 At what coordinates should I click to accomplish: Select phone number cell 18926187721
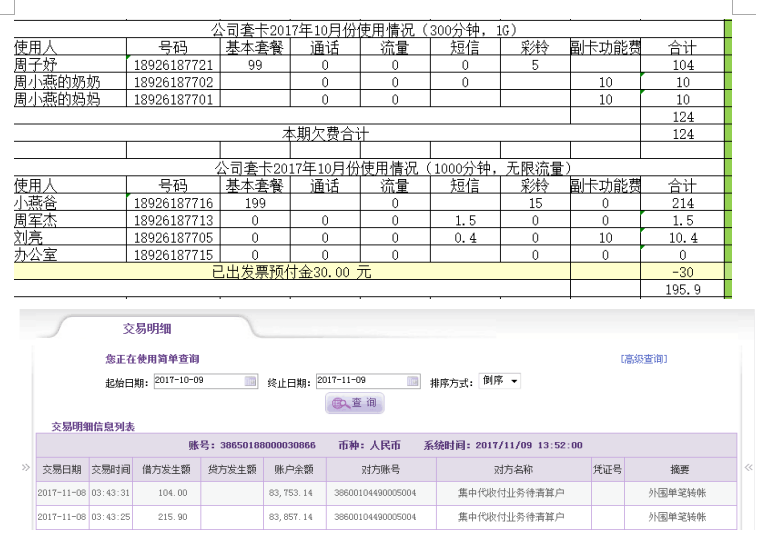[173, 65]
